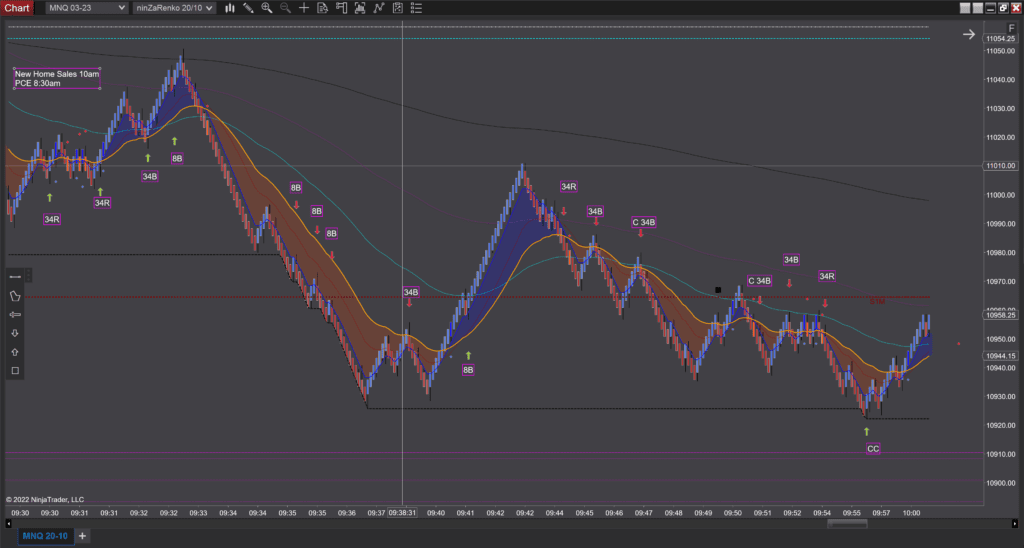Click the right arrow scroll-to-latest button
Screen dimensions: 1024x548
[968, 34]
